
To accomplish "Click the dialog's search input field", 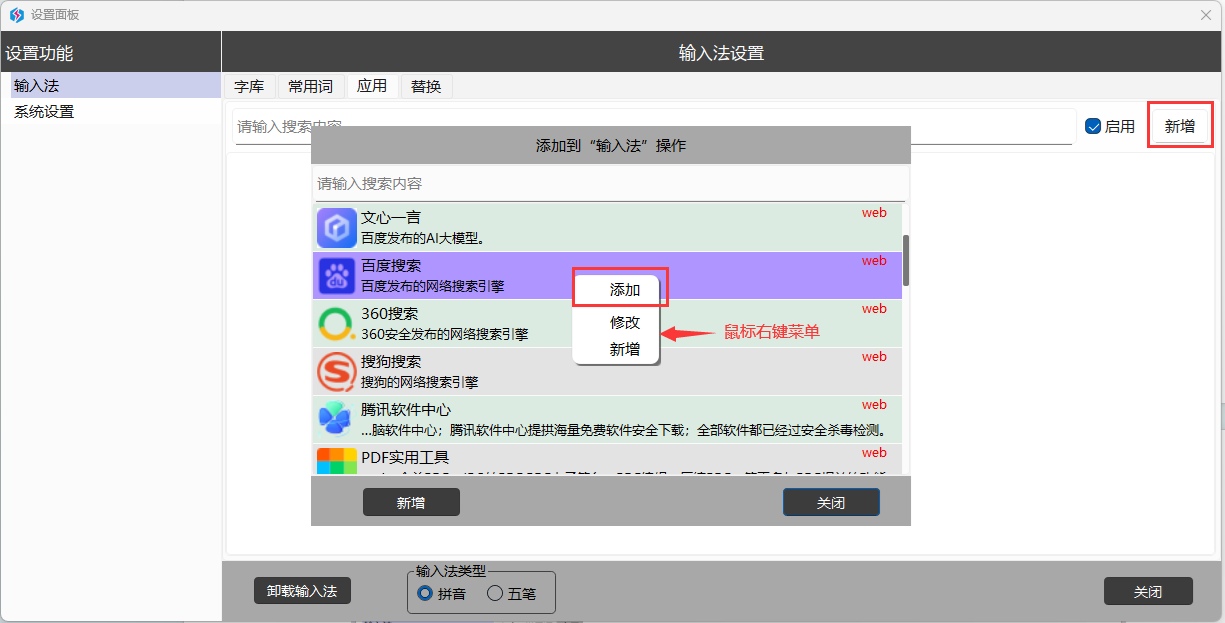I will (x=610, y=184).
